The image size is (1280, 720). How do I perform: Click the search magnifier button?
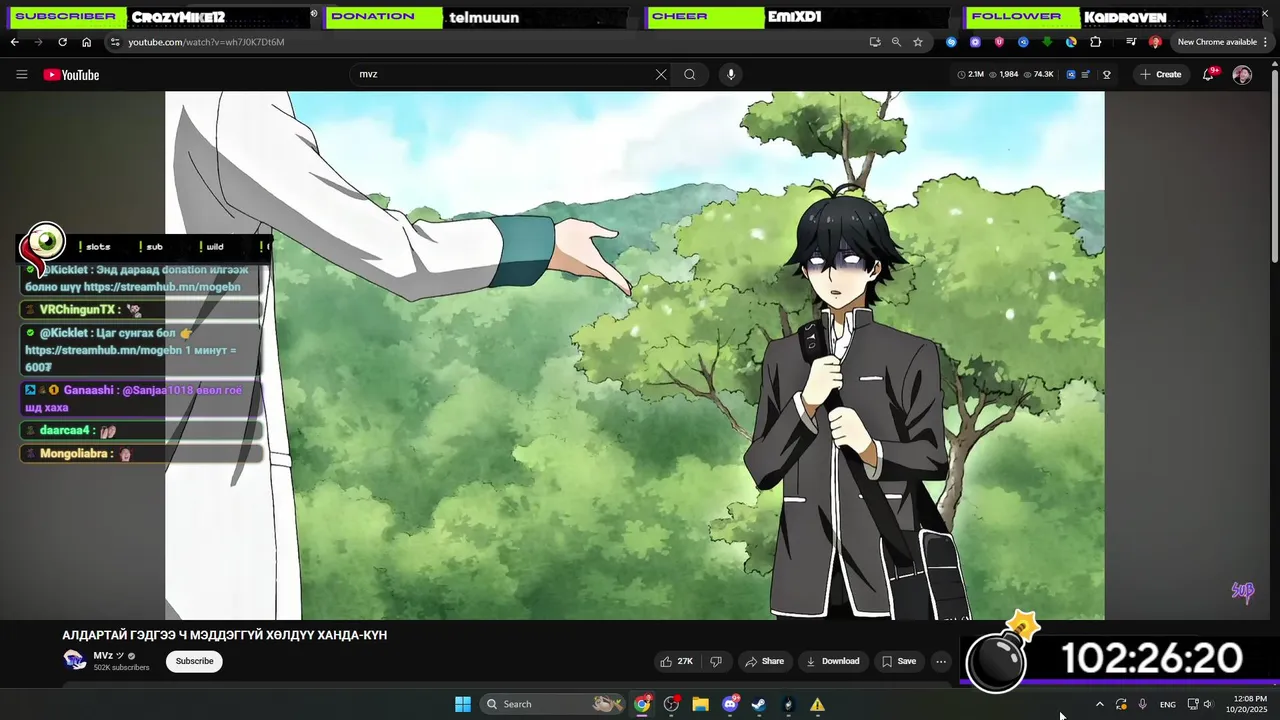point(690,75)
